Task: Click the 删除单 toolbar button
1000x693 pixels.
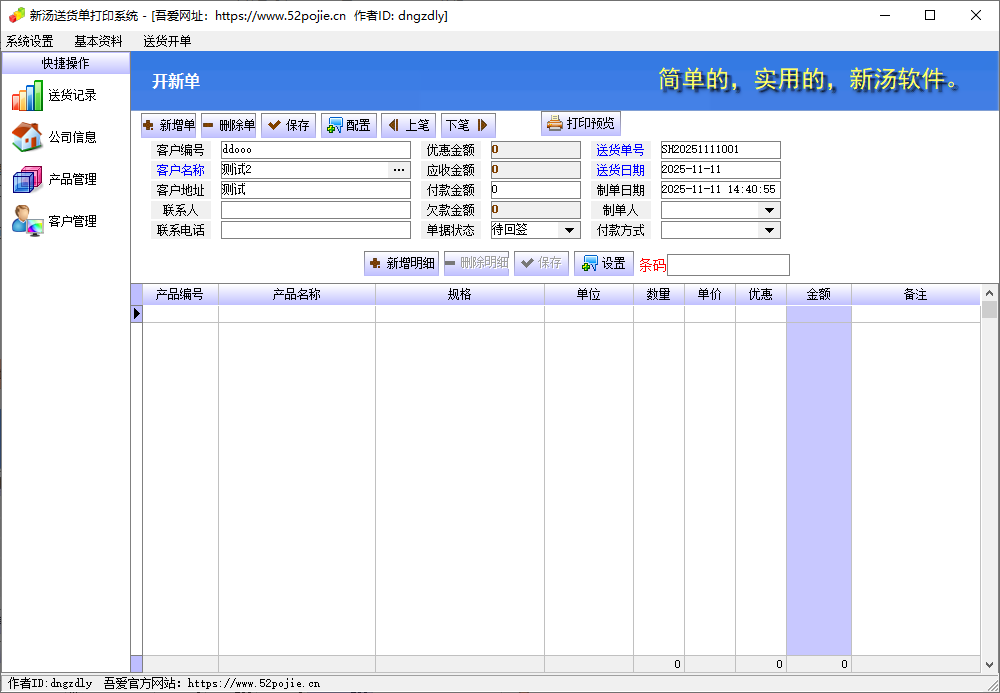Action: coord(228,125)
